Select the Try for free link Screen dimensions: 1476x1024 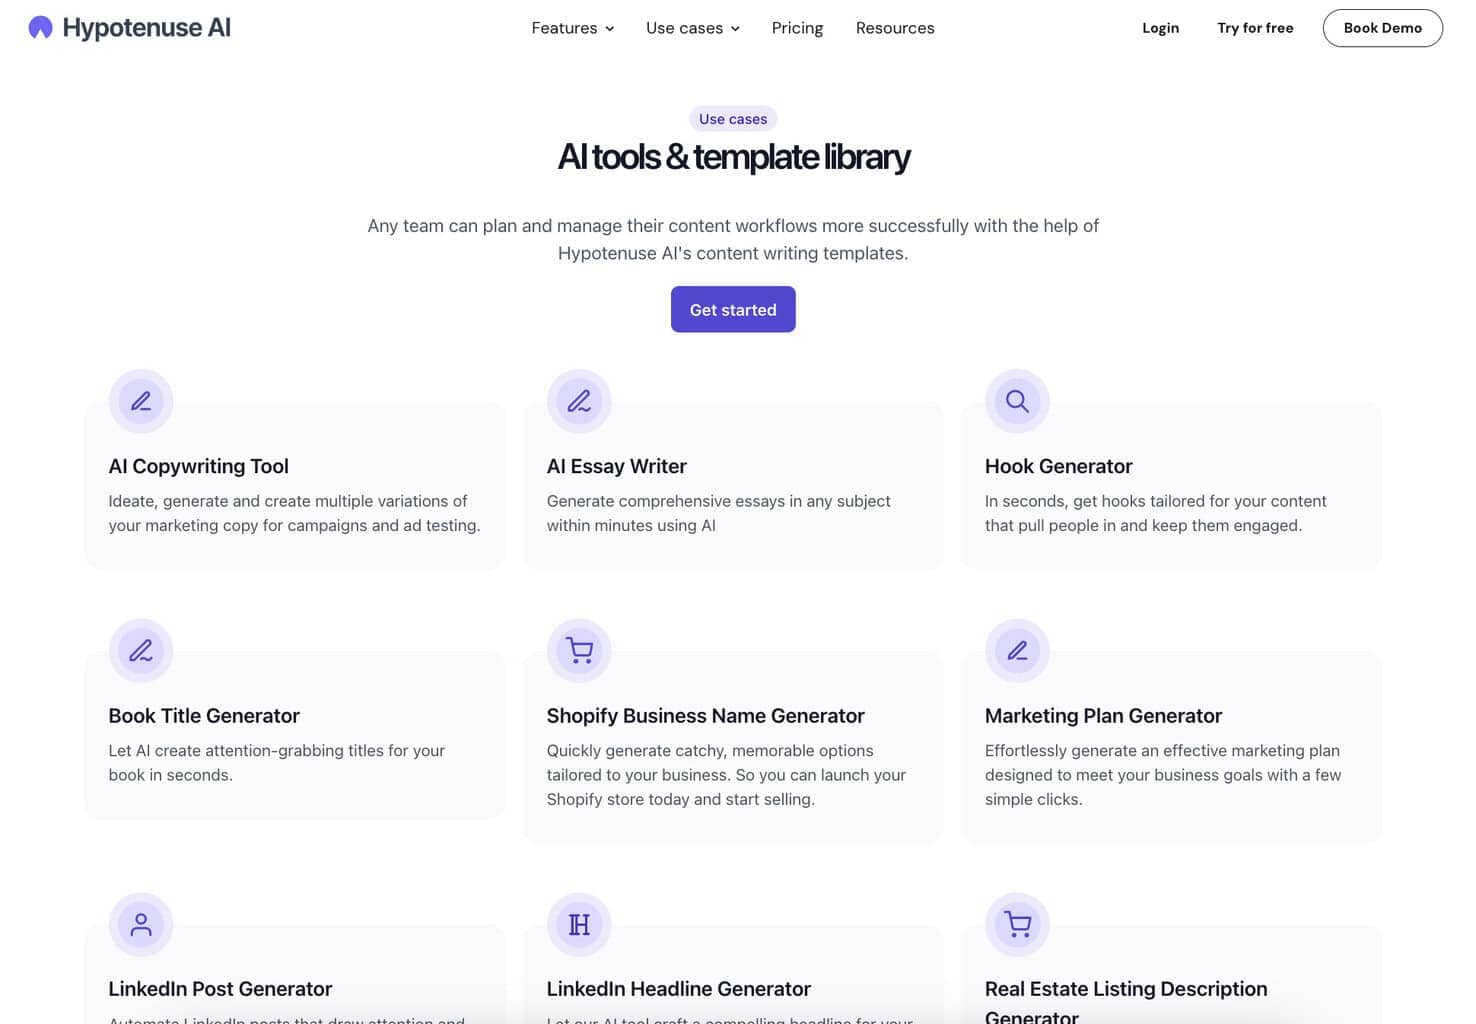(x=1255, y=28)
